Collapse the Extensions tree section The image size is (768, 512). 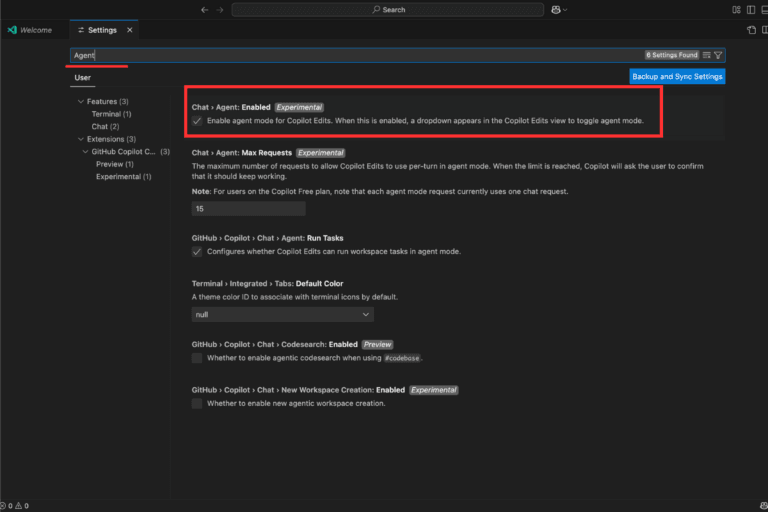[81, 139]
